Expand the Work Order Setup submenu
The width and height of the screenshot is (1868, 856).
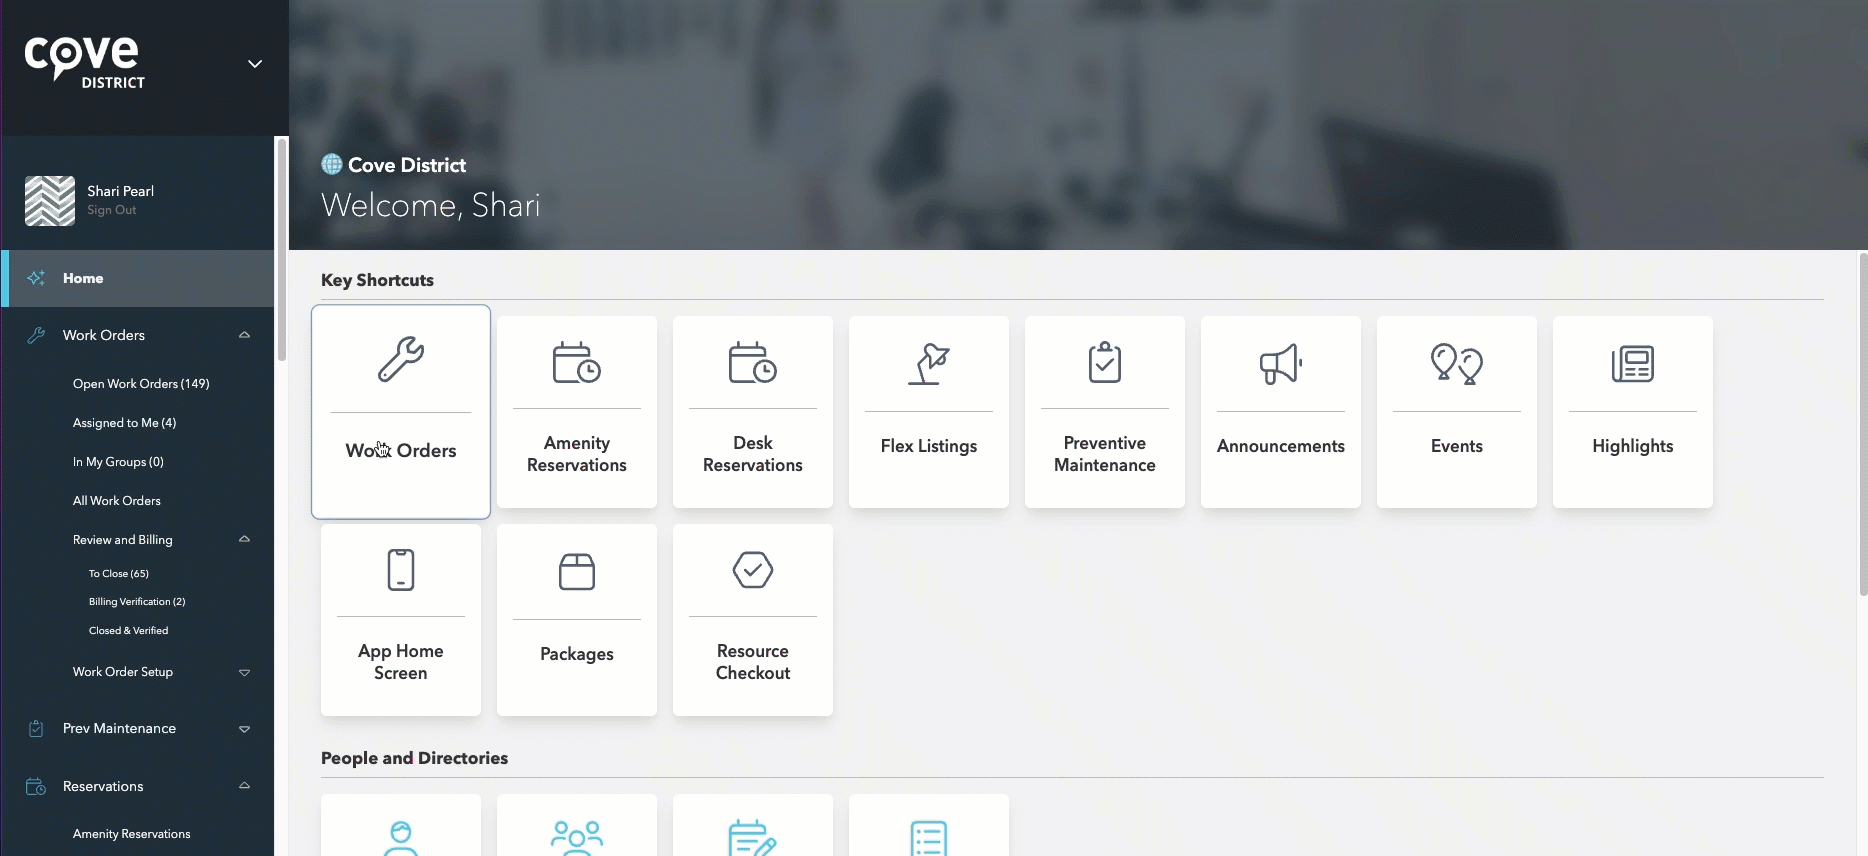pyautogui.click(x=244, y=672)
